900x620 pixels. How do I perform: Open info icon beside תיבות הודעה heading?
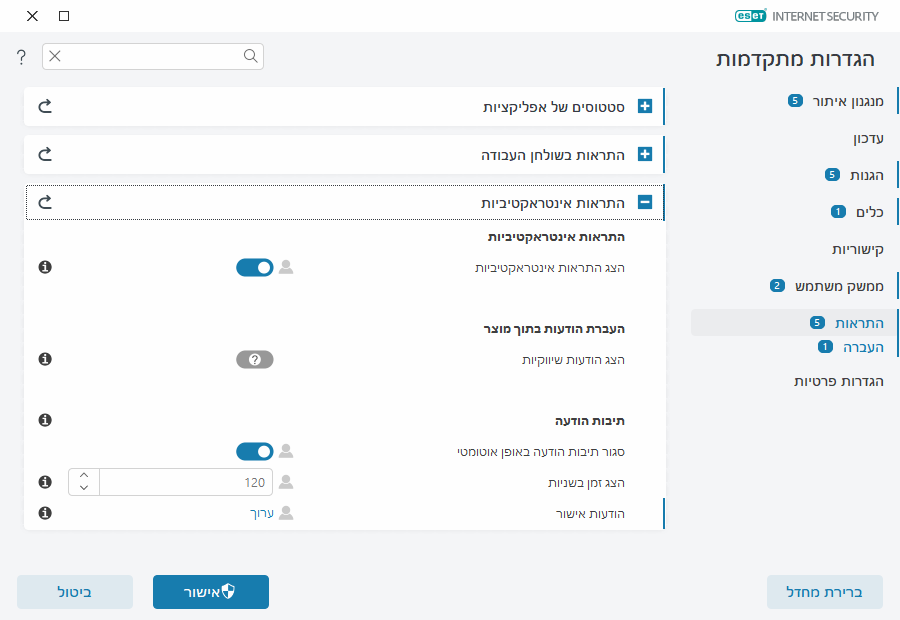45,420
